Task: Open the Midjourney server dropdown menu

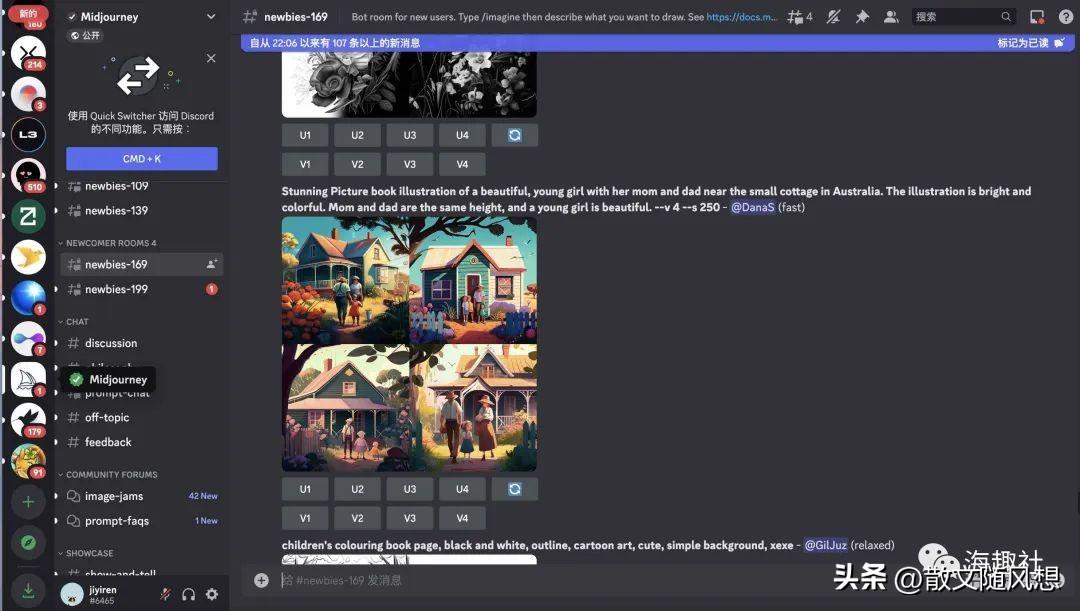Action: click(x=210, y=17)
